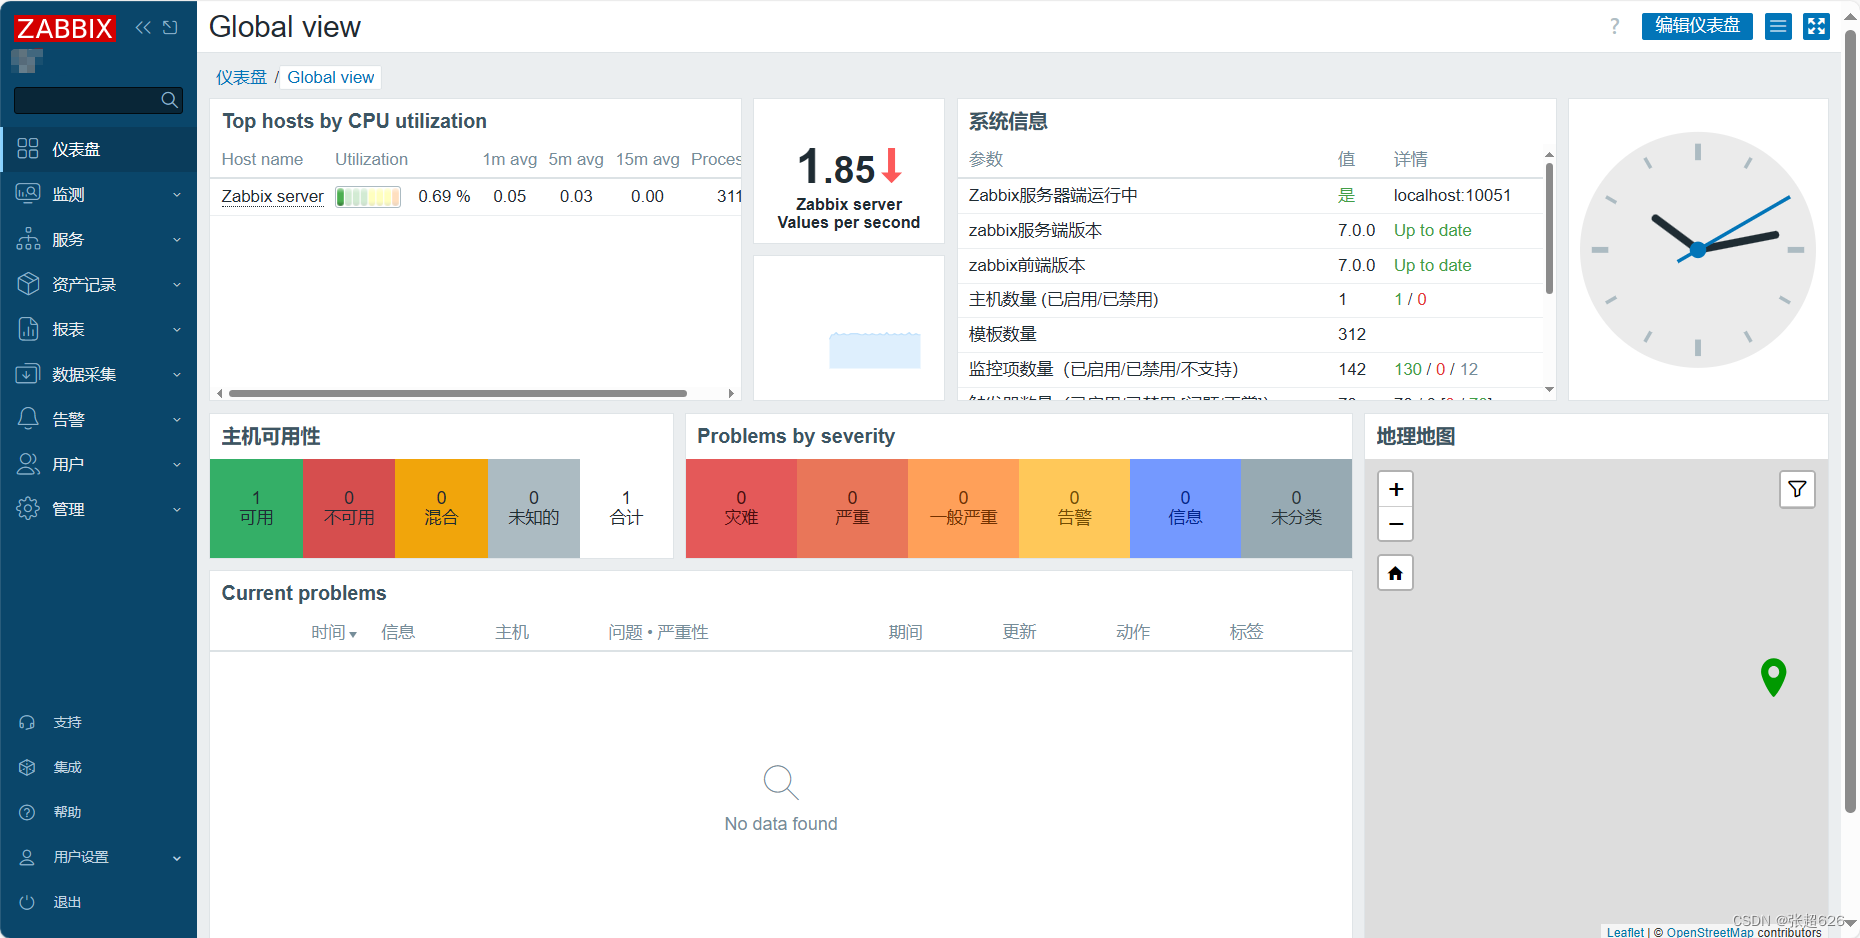
Task: Click the search magnifier icon in sidebar
Action: (170, 100)
